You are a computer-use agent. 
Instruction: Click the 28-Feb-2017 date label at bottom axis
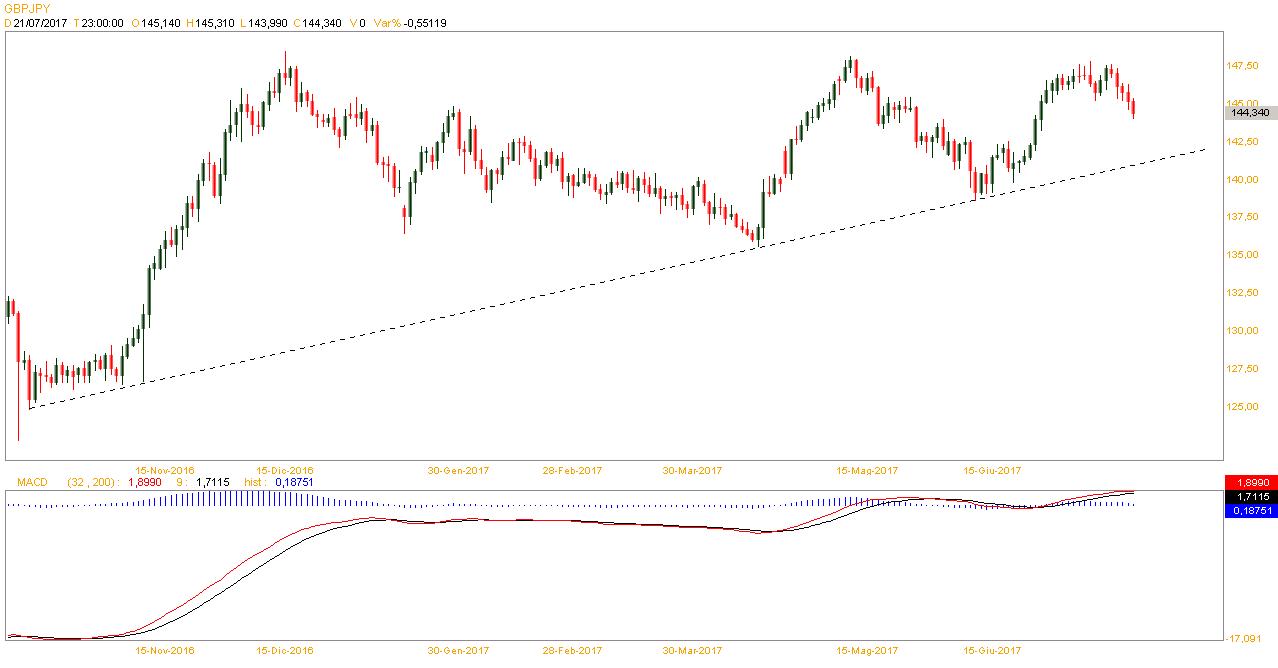(x=572, y=650)
